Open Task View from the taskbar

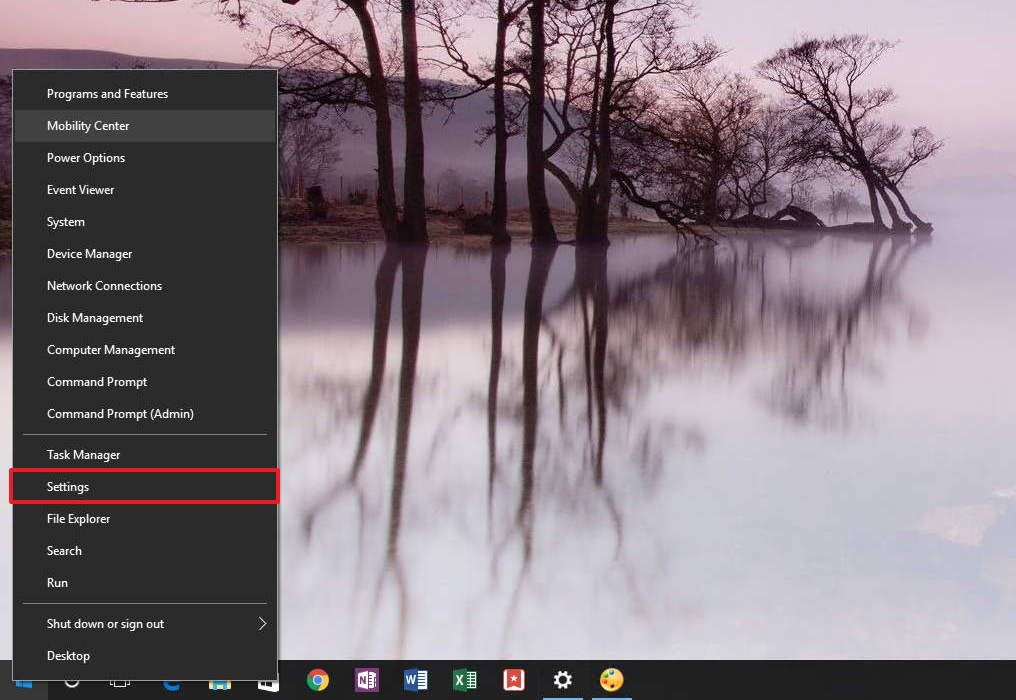[x=119, y=683]
